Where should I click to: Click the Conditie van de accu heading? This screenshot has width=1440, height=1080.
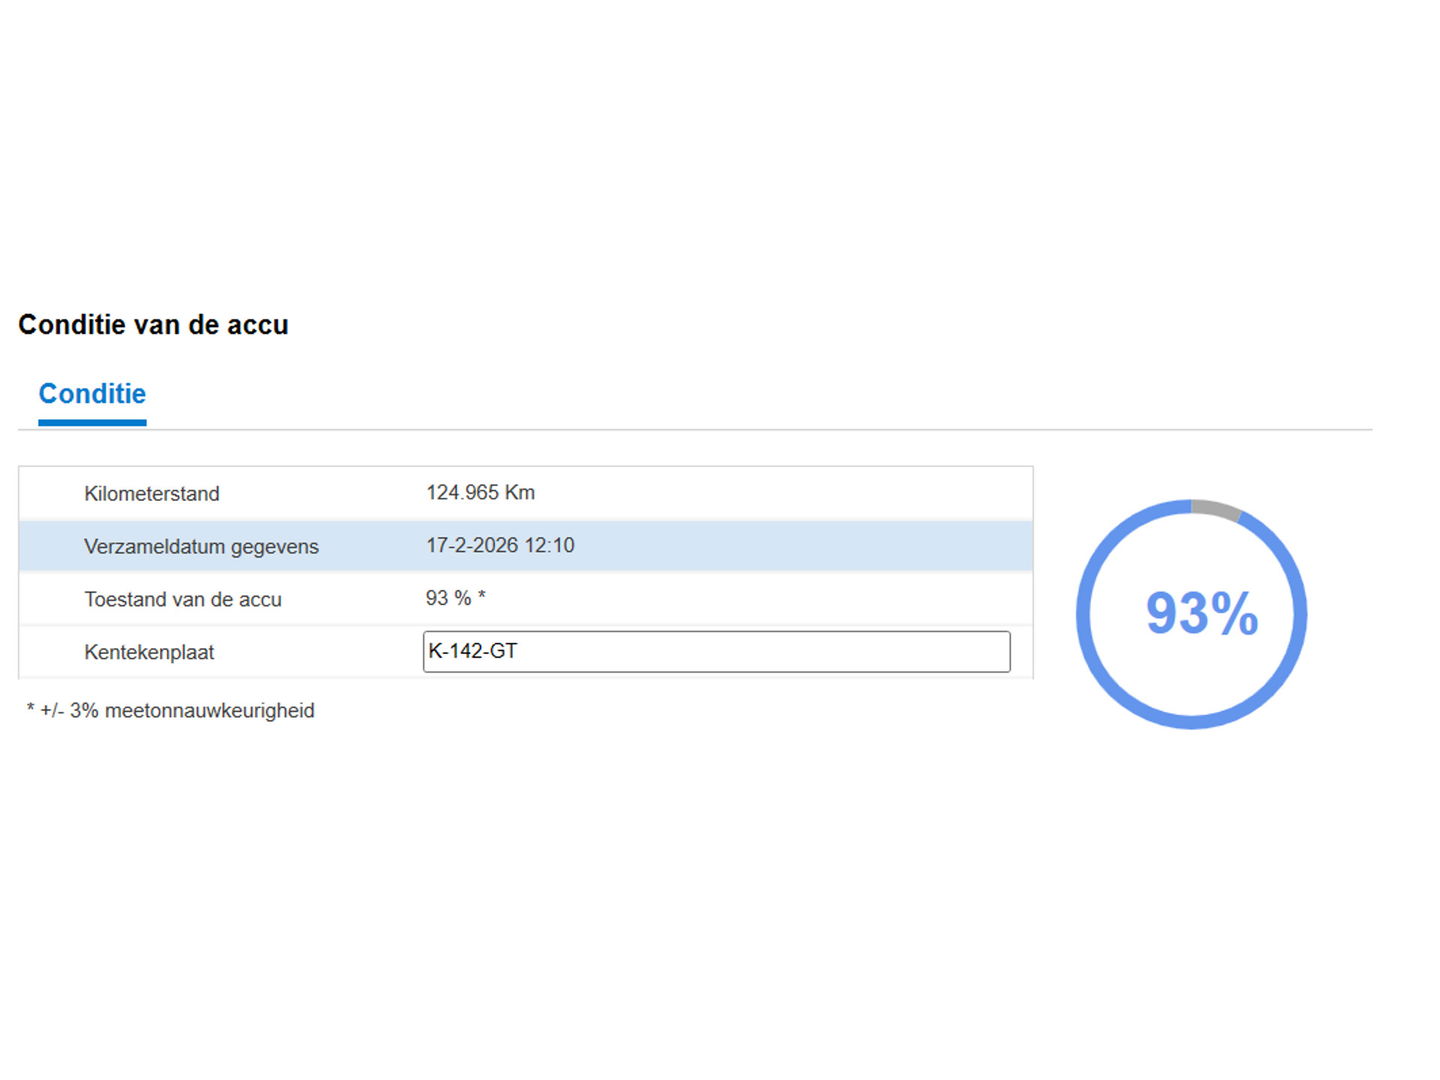(153, 325)
